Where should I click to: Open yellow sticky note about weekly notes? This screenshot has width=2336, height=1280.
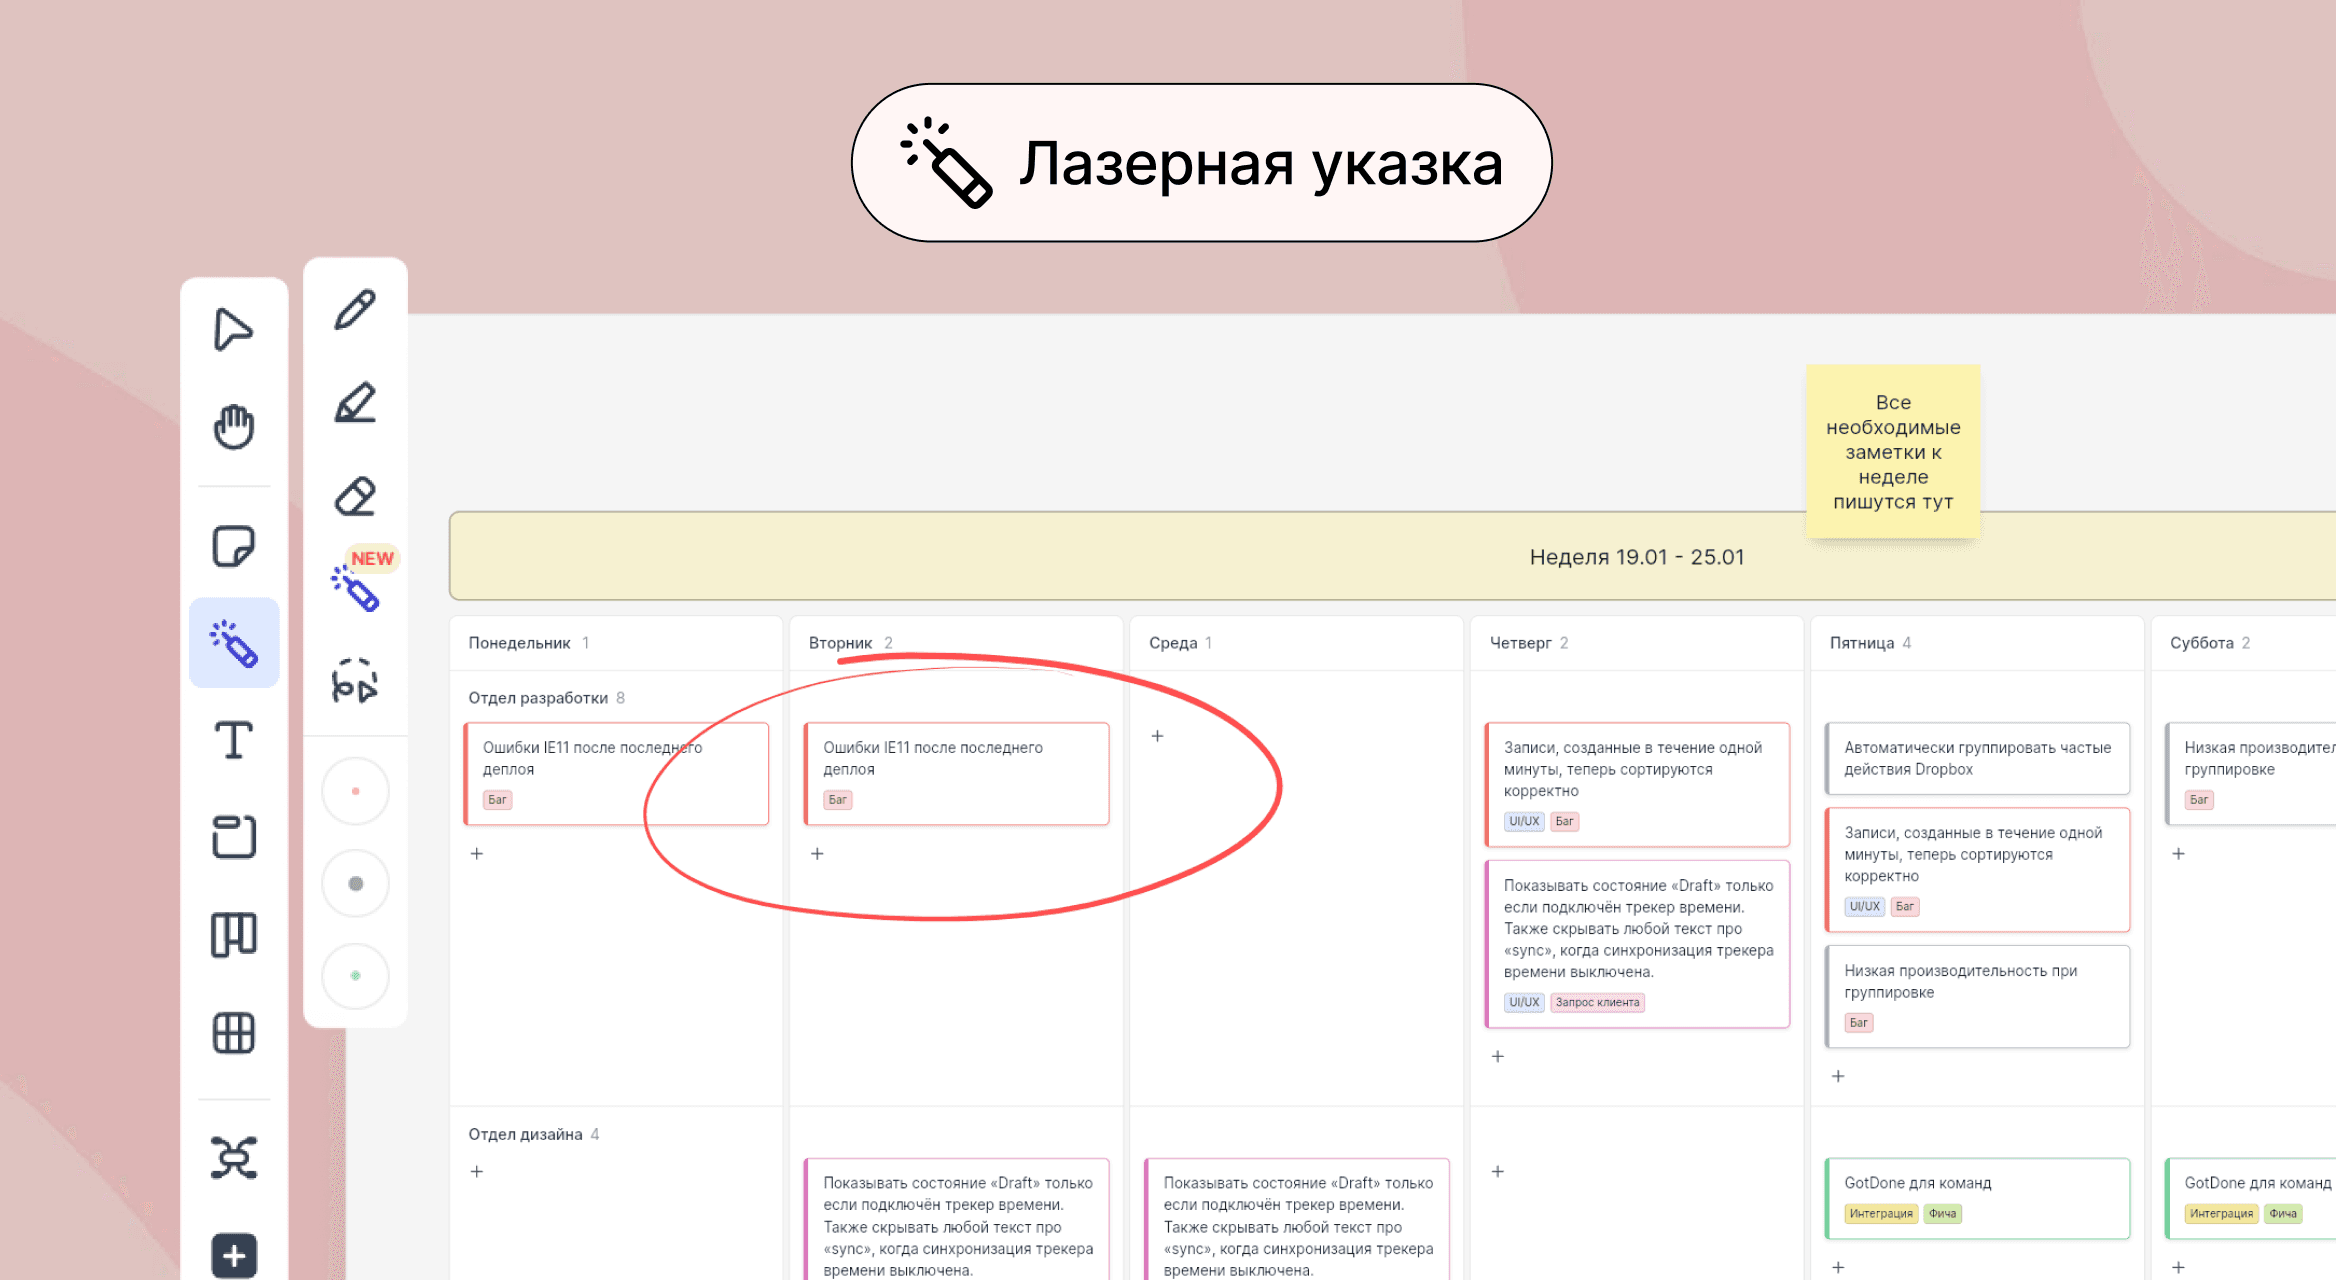(1892, 451)
